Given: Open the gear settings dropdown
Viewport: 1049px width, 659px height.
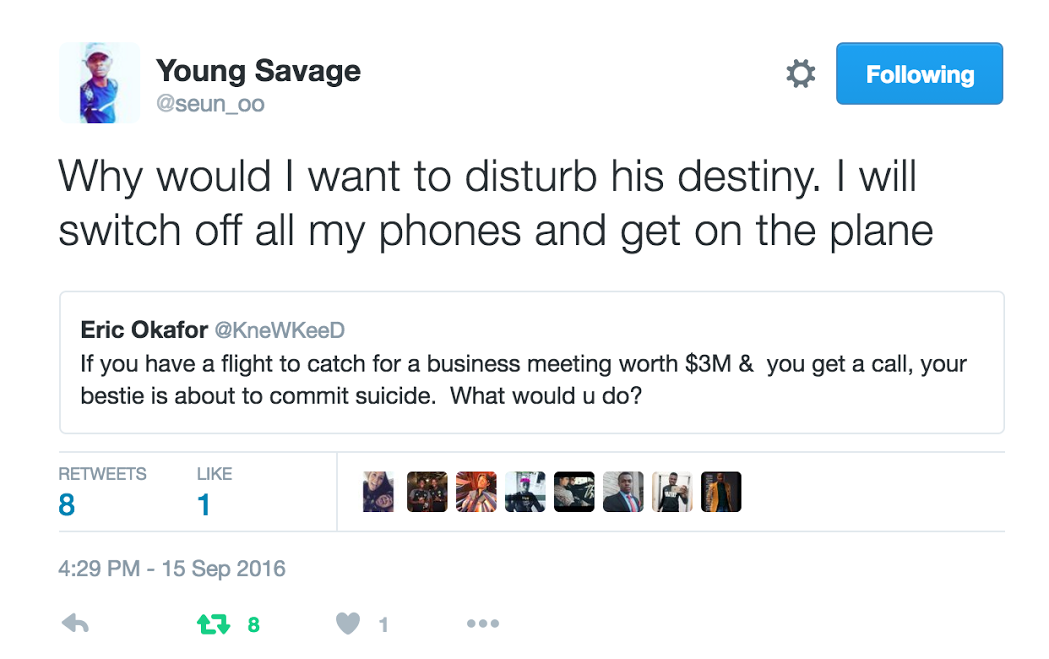Looking at the screenshot, I should point(800,74).
